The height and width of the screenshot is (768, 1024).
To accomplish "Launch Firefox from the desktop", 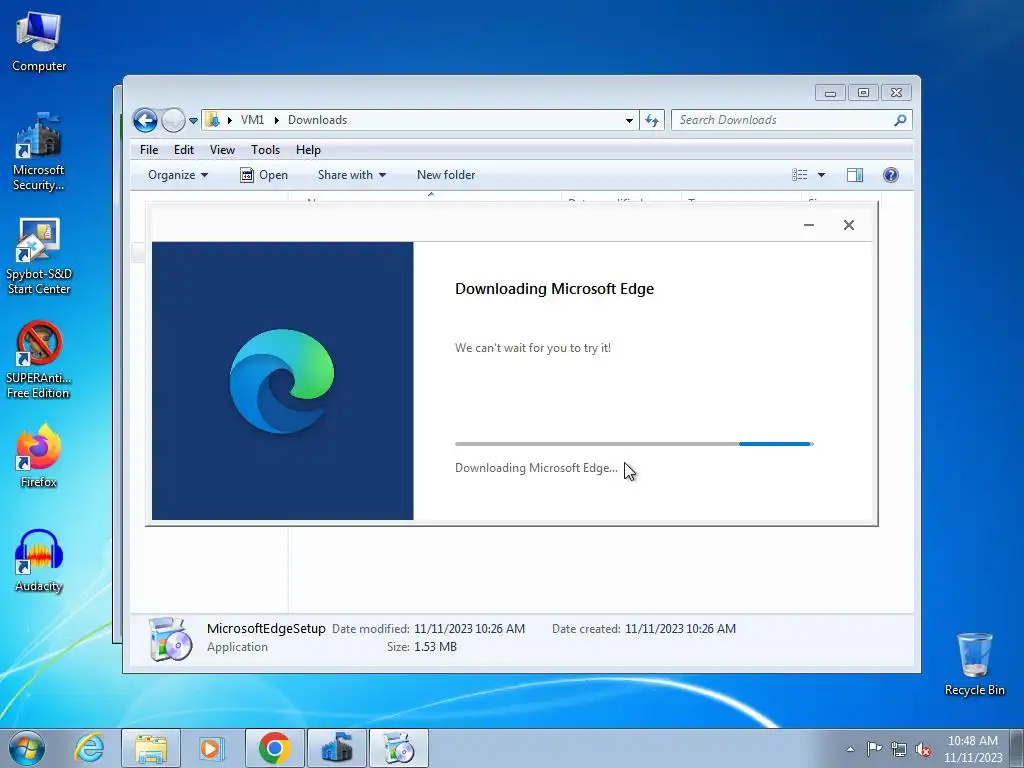I will click(x=39, y=456).
